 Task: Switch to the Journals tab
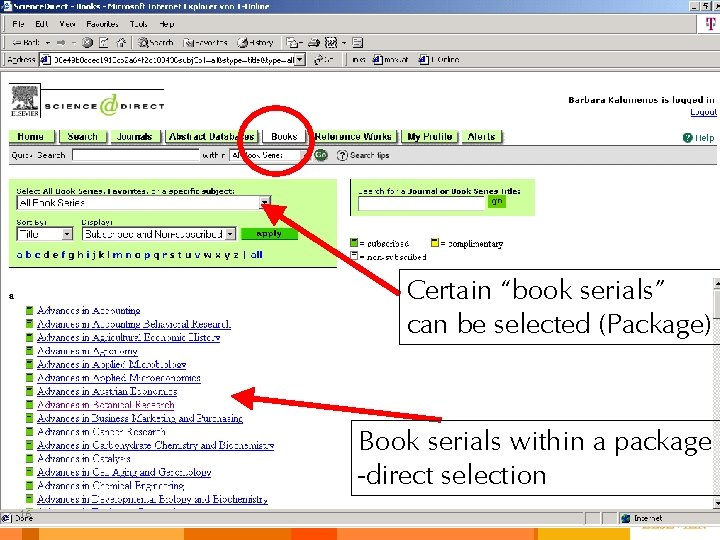click(x=135, y=136)
